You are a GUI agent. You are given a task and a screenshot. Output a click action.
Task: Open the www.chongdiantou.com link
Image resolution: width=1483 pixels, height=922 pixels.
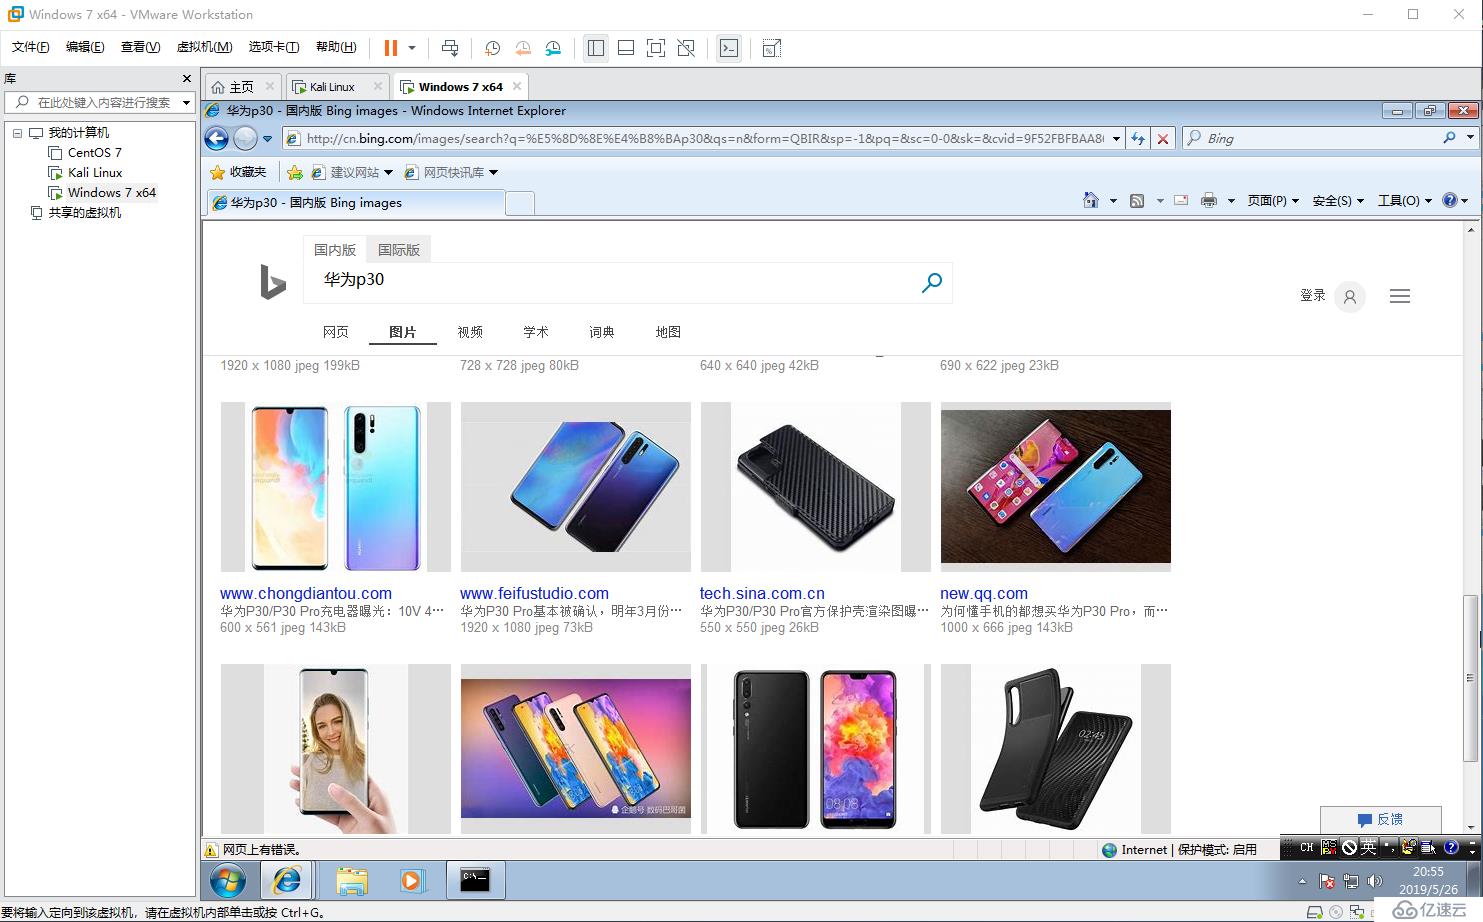[x=306, y=593]
